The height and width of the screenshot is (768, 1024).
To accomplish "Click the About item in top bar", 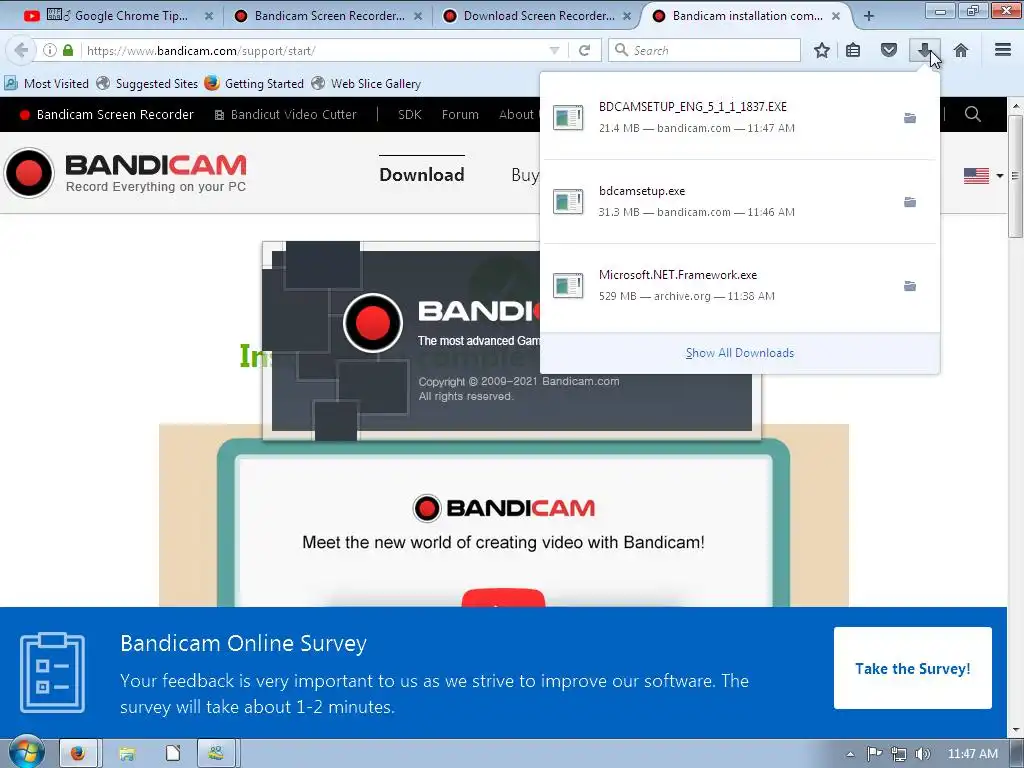I will point(519,114).
